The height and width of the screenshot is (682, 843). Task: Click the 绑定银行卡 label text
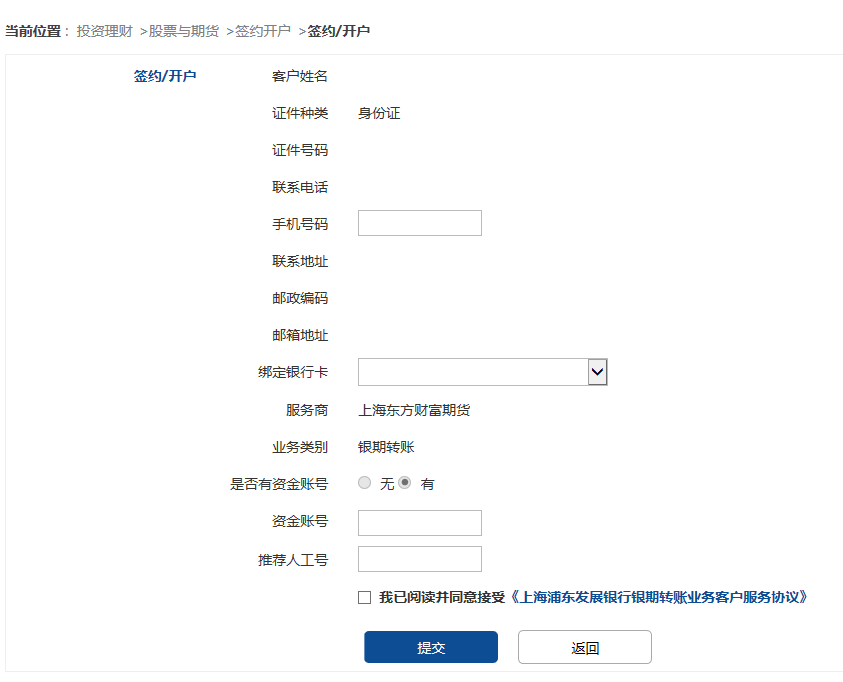coord(293,372)
